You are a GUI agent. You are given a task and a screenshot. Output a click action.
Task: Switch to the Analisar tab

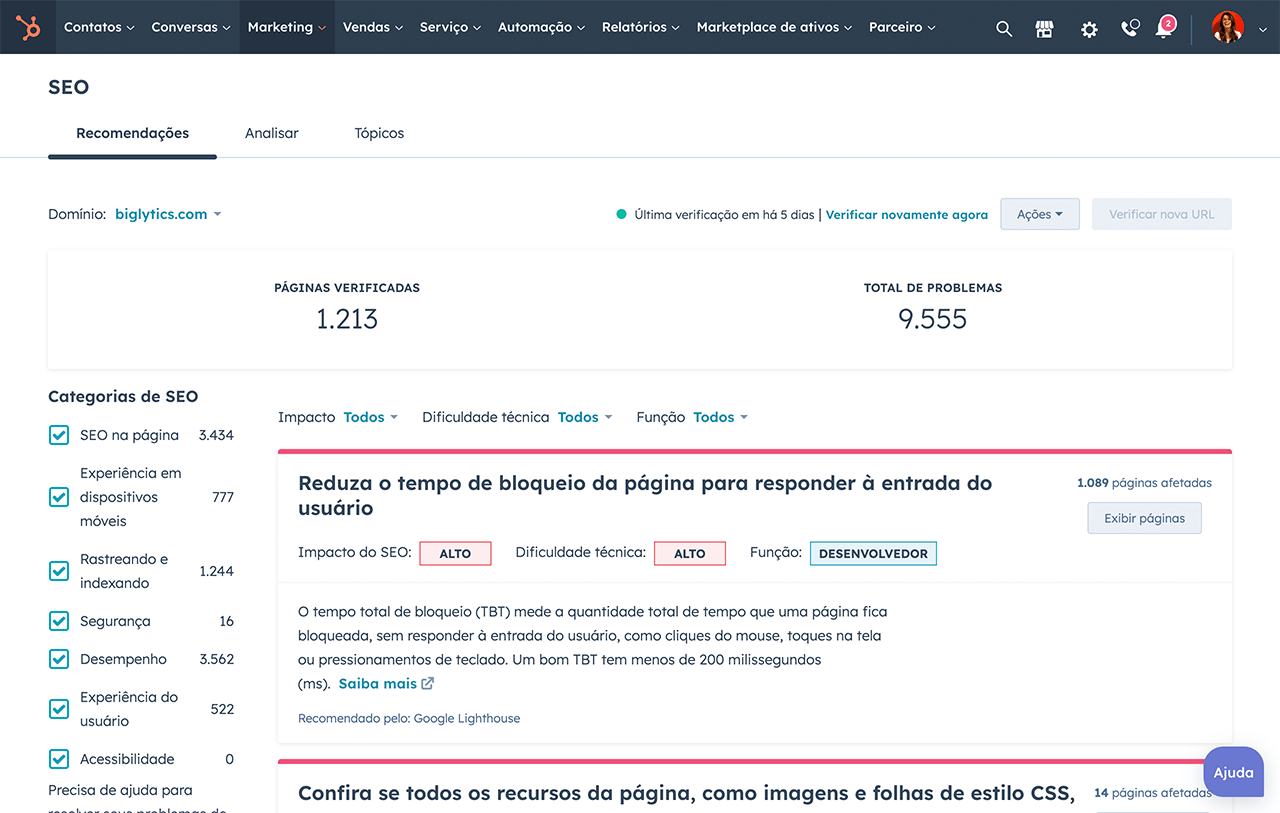[271, 132]
